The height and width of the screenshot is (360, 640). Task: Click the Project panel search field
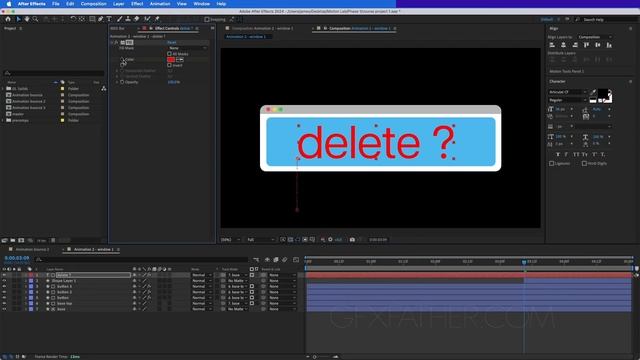(53, 73)
